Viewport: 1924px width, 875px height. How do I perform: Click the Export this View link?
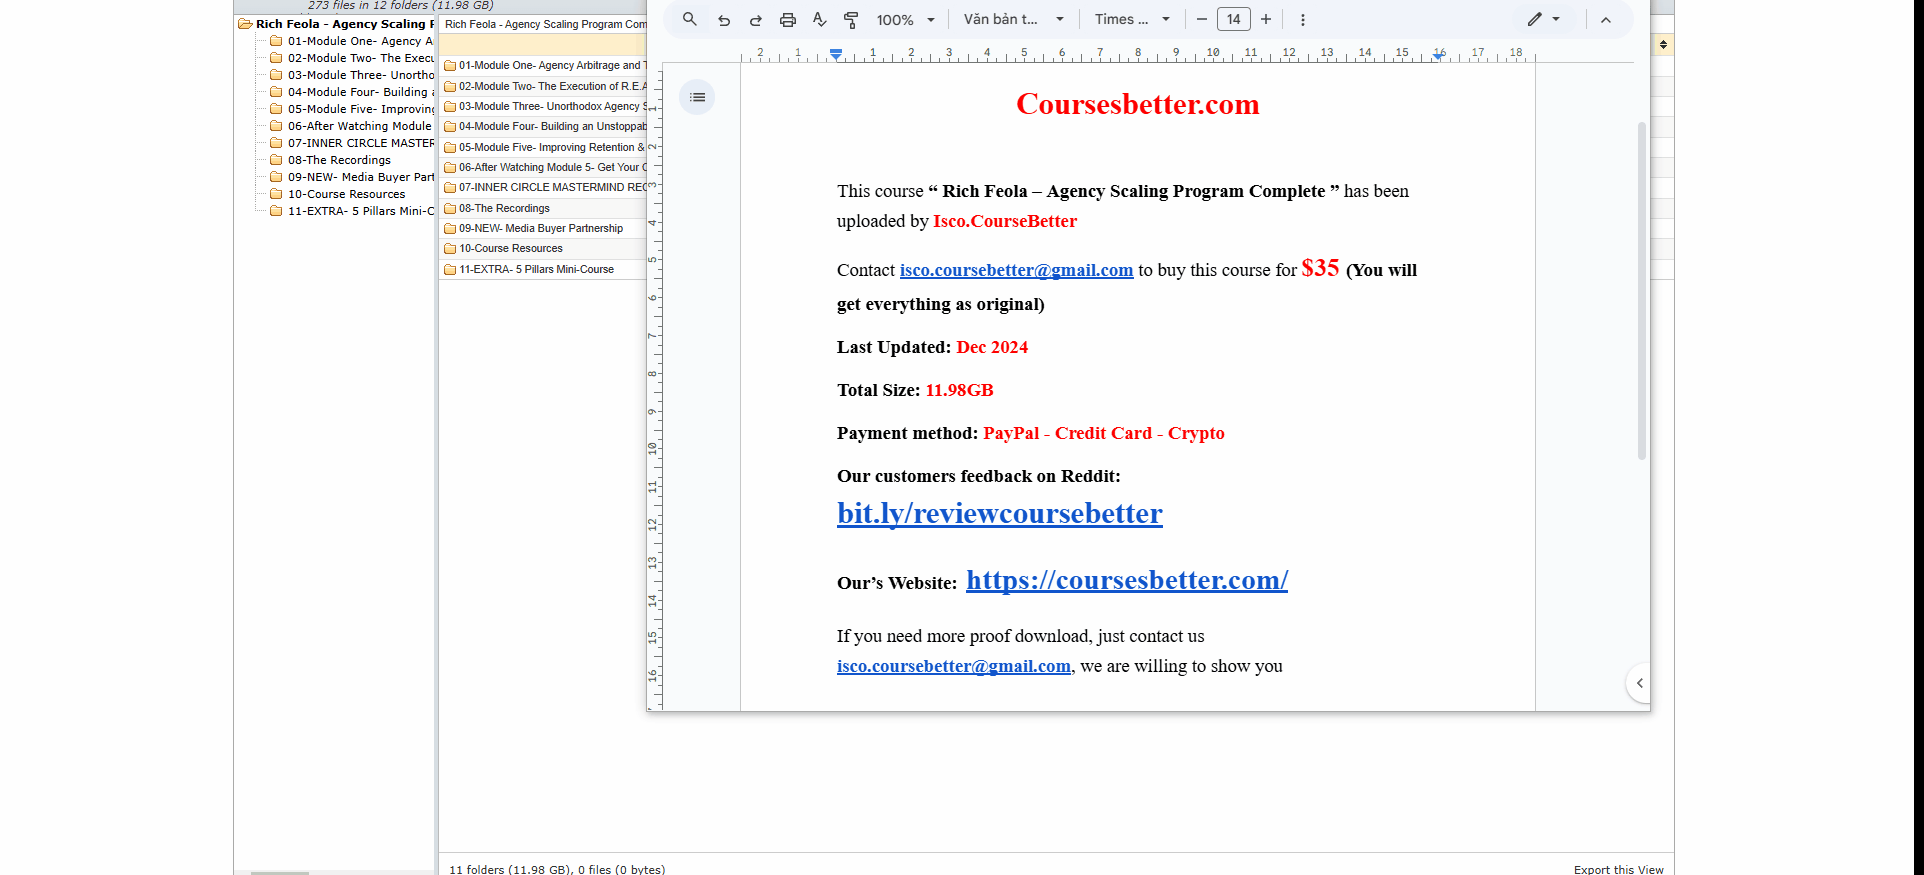[x=1618, y=869]
